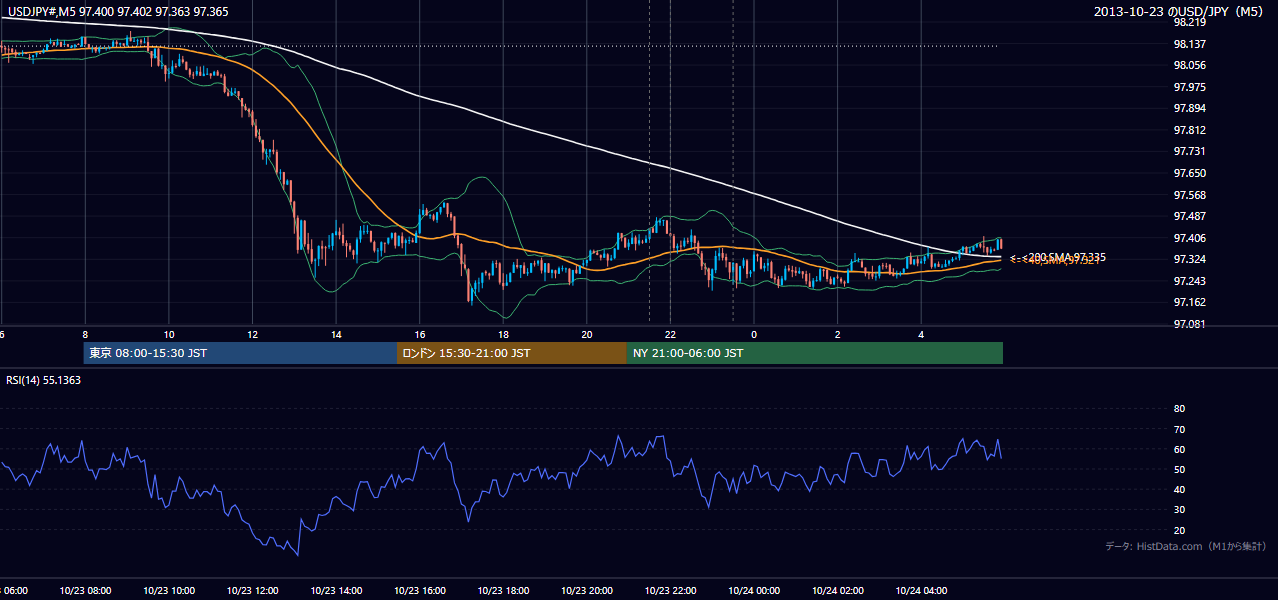The height and width of the screenshot is (600, 1278).
Task: Select the NY 21:00-06:00 JST session bar
Action: coord(815,353)
